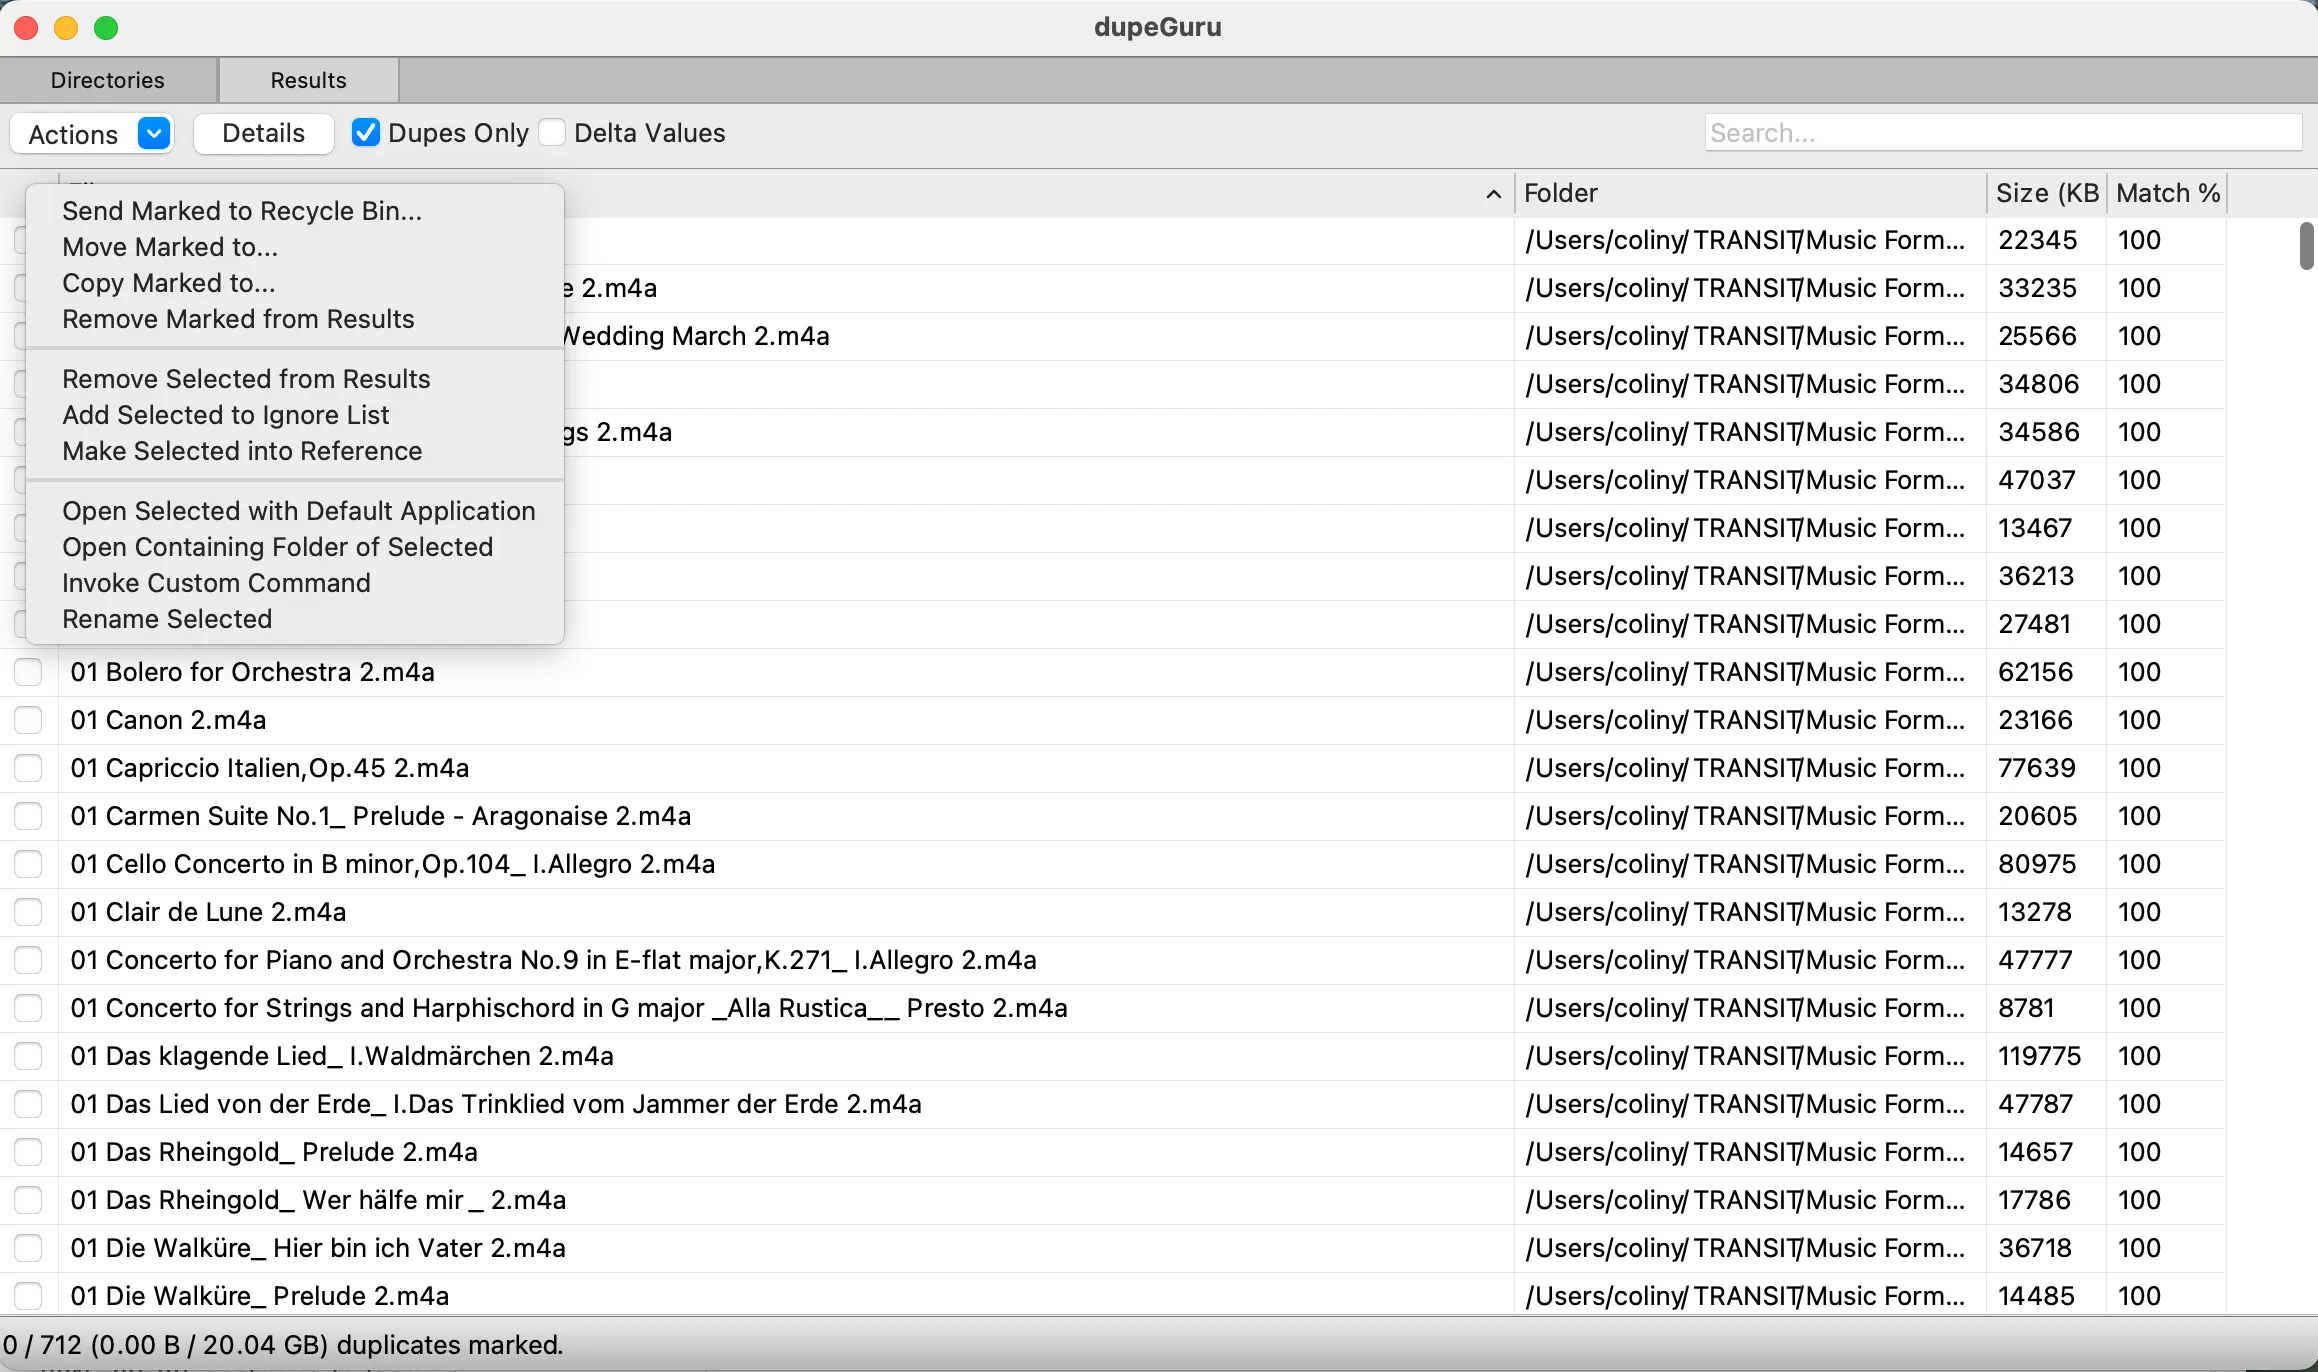Click inside the Search field
2318x1372 pixels.
click(2002, 133)
